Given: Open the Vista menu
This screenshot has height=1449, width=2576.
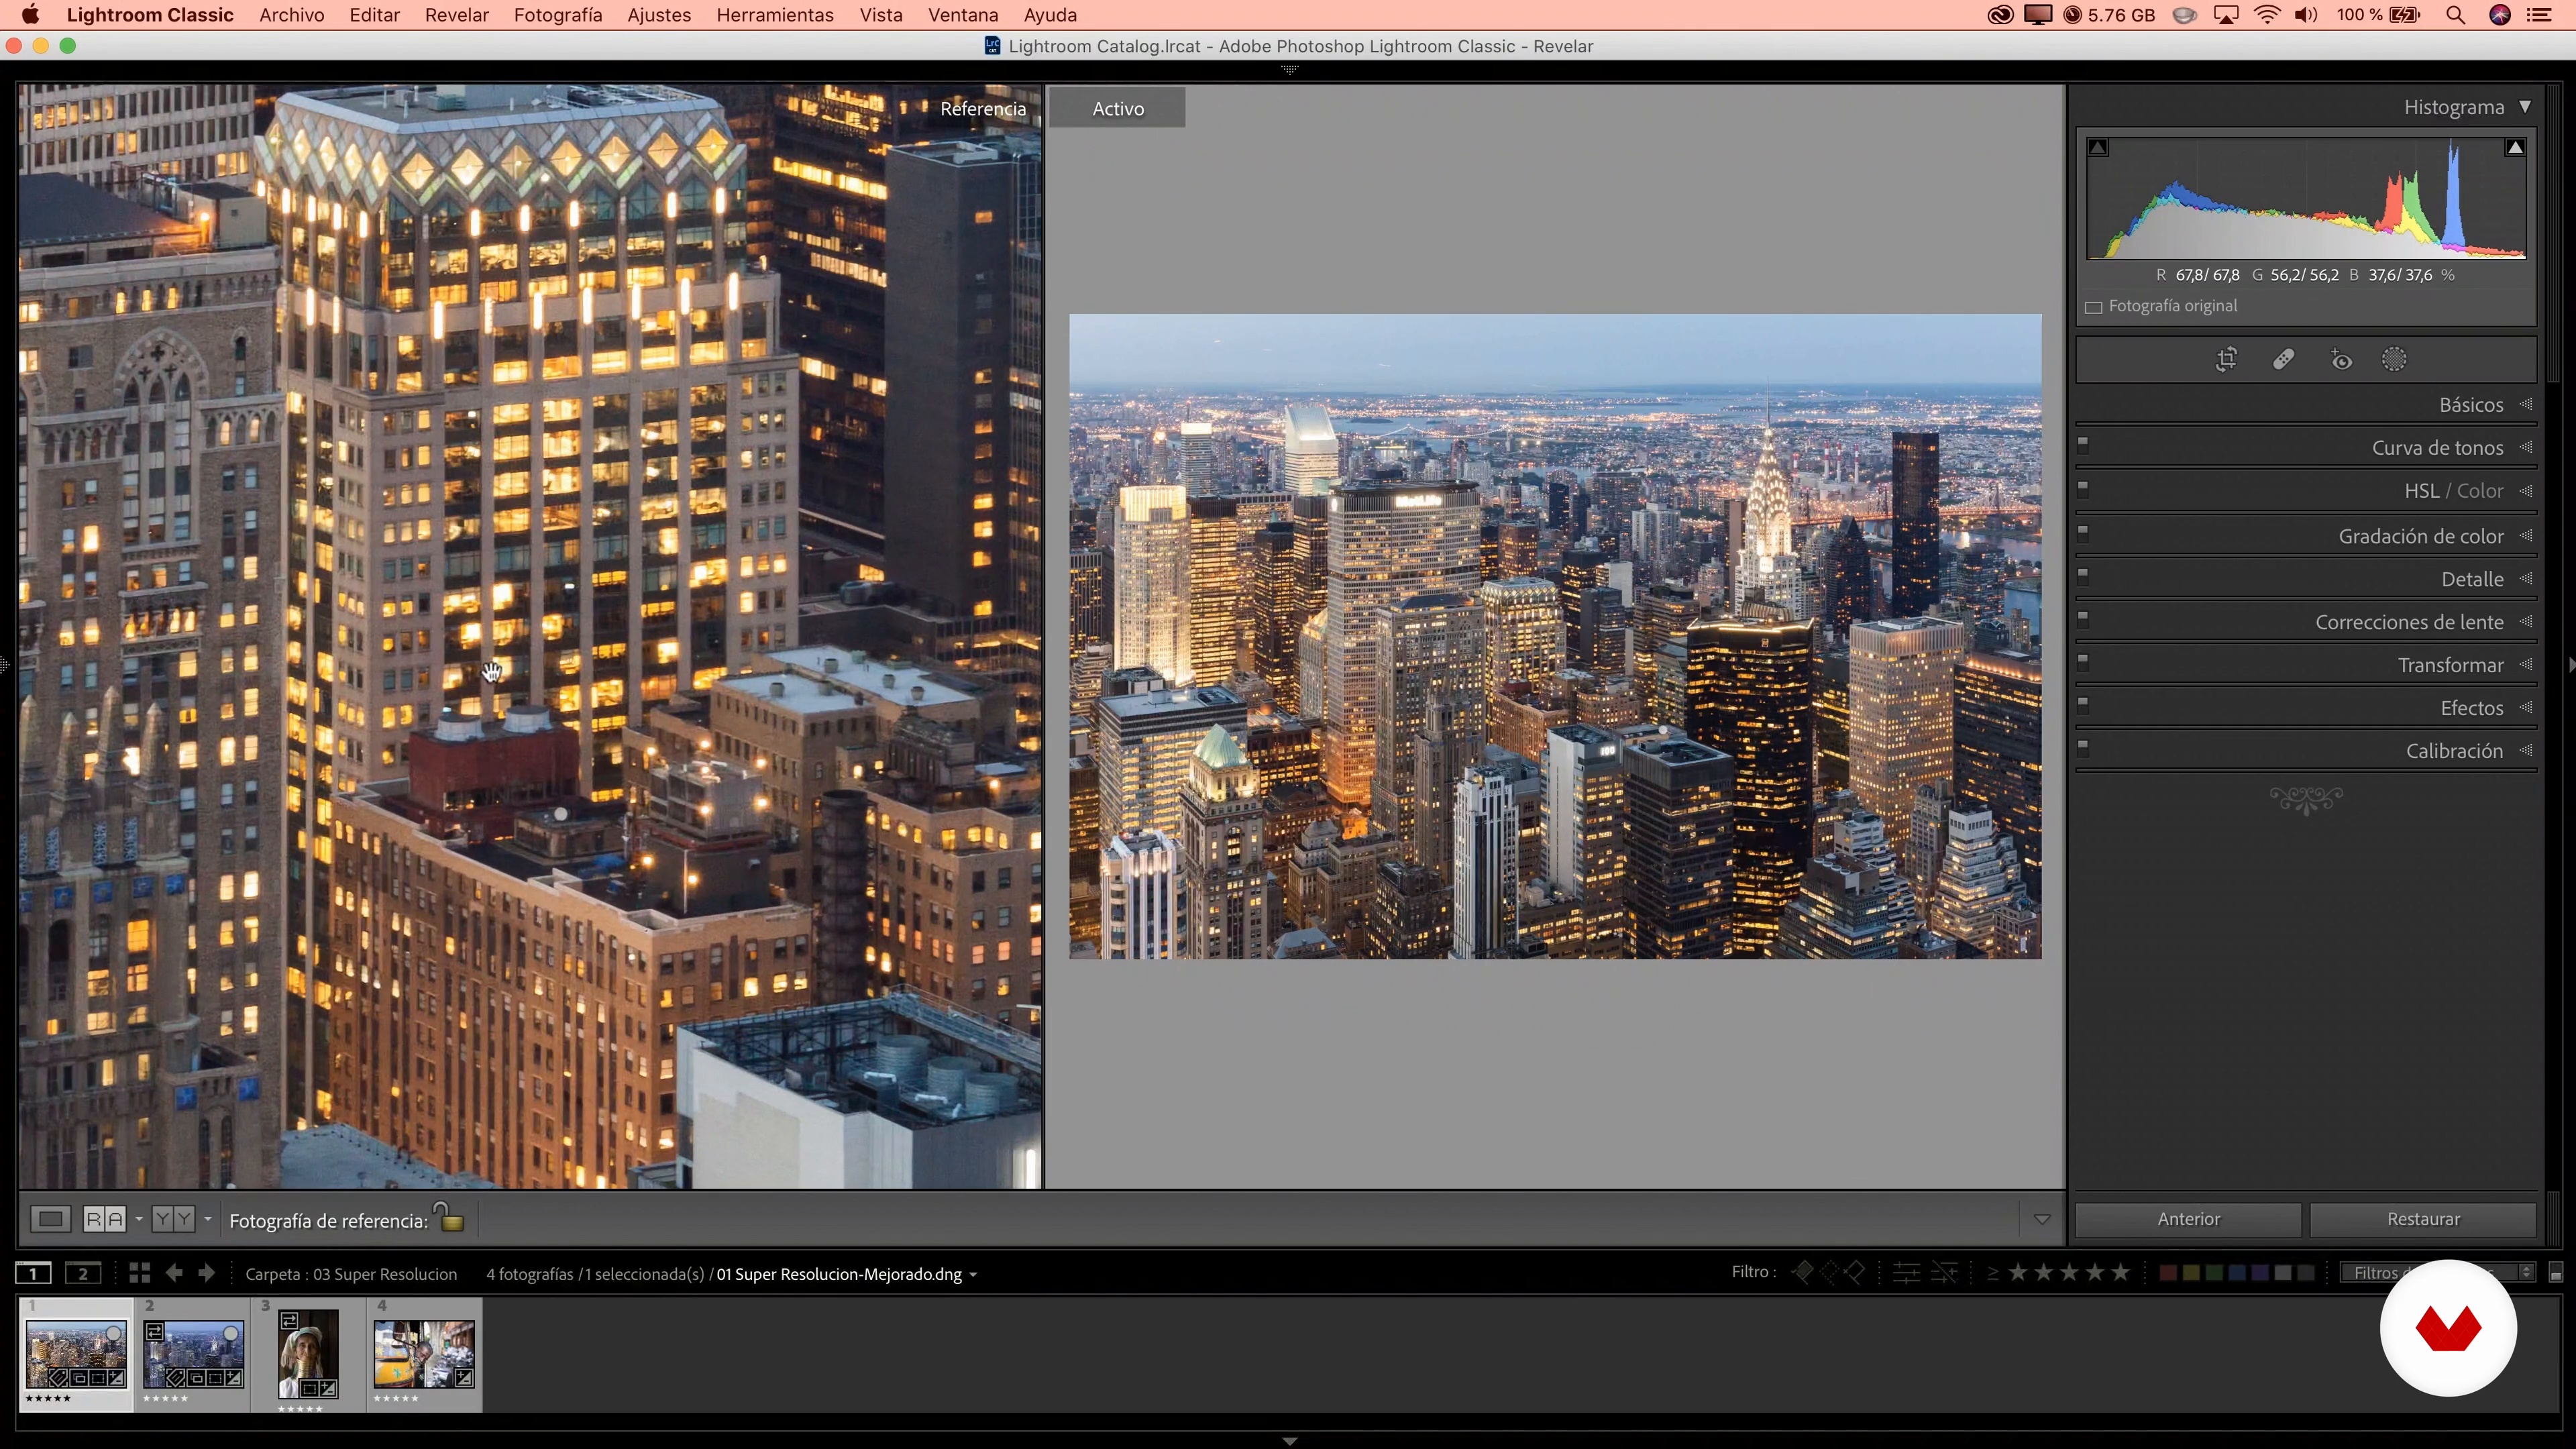Looking at the screenshot, I should 880,15.
